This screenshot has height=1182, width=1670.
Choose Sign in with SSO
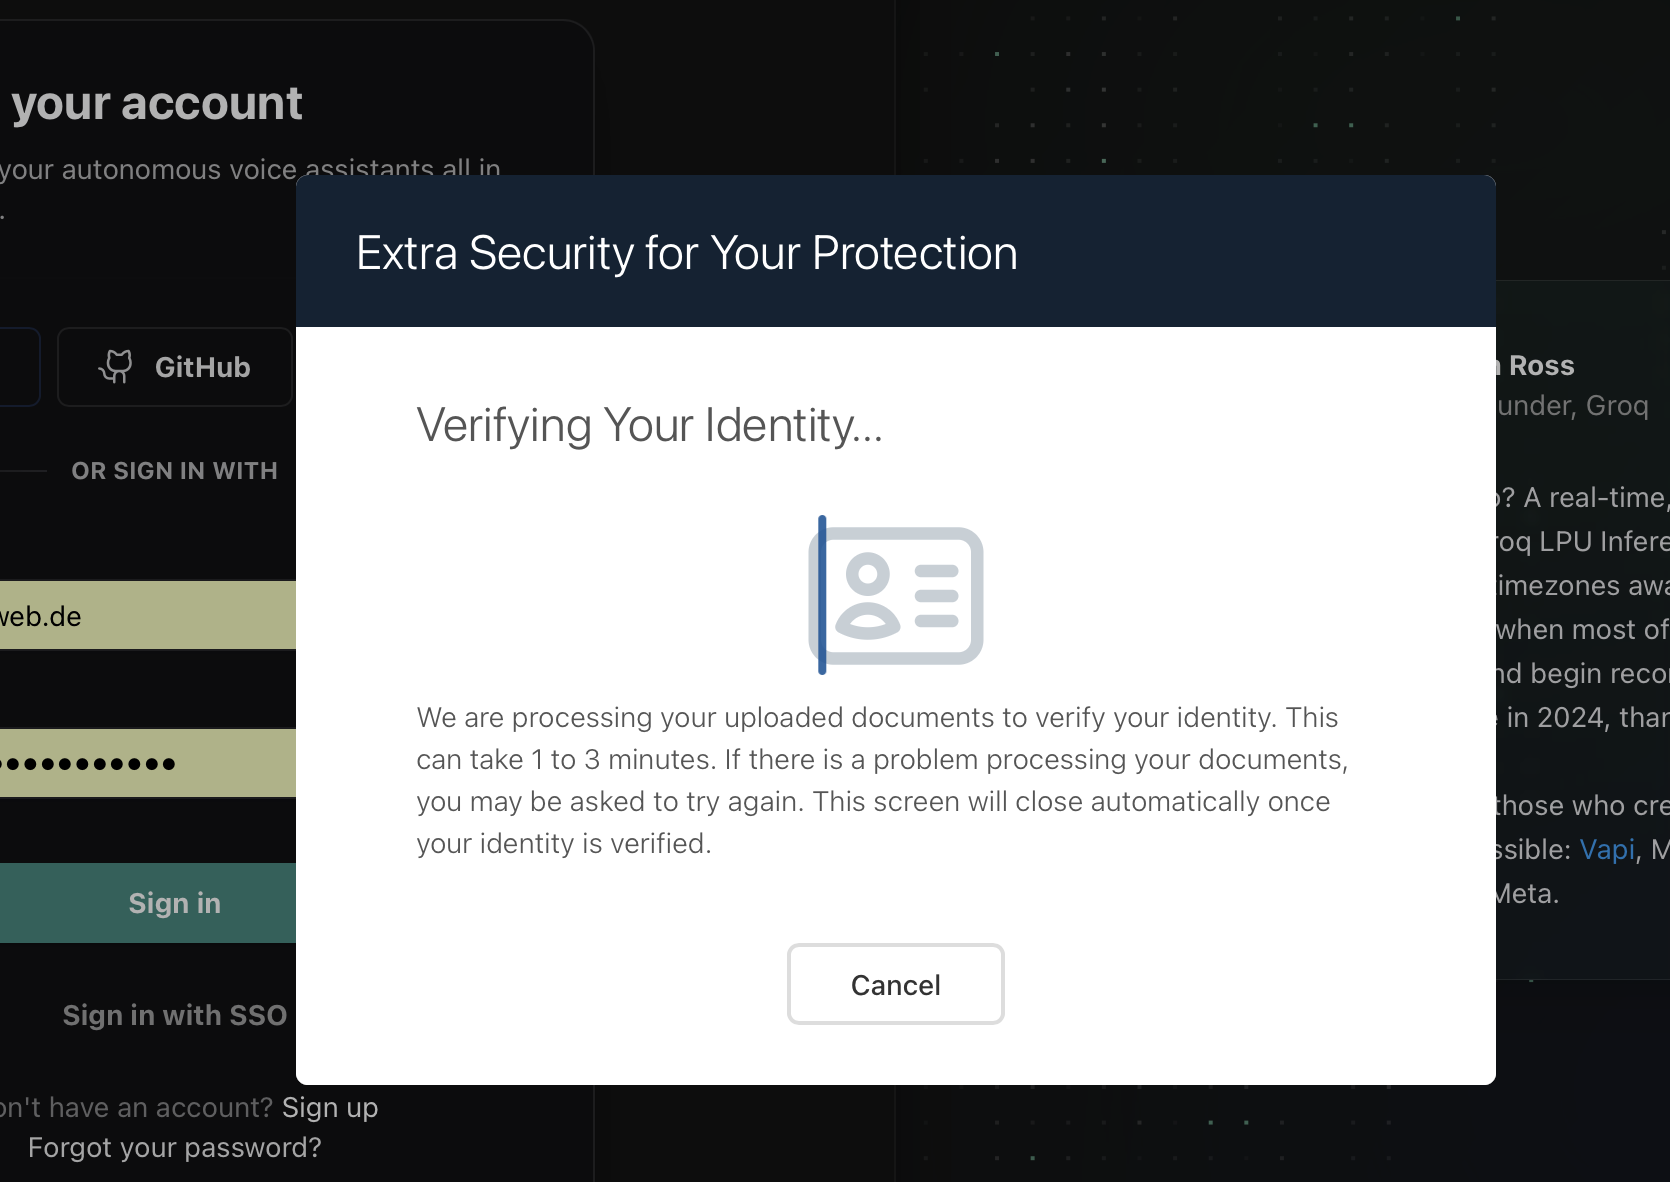[174, 1015]
